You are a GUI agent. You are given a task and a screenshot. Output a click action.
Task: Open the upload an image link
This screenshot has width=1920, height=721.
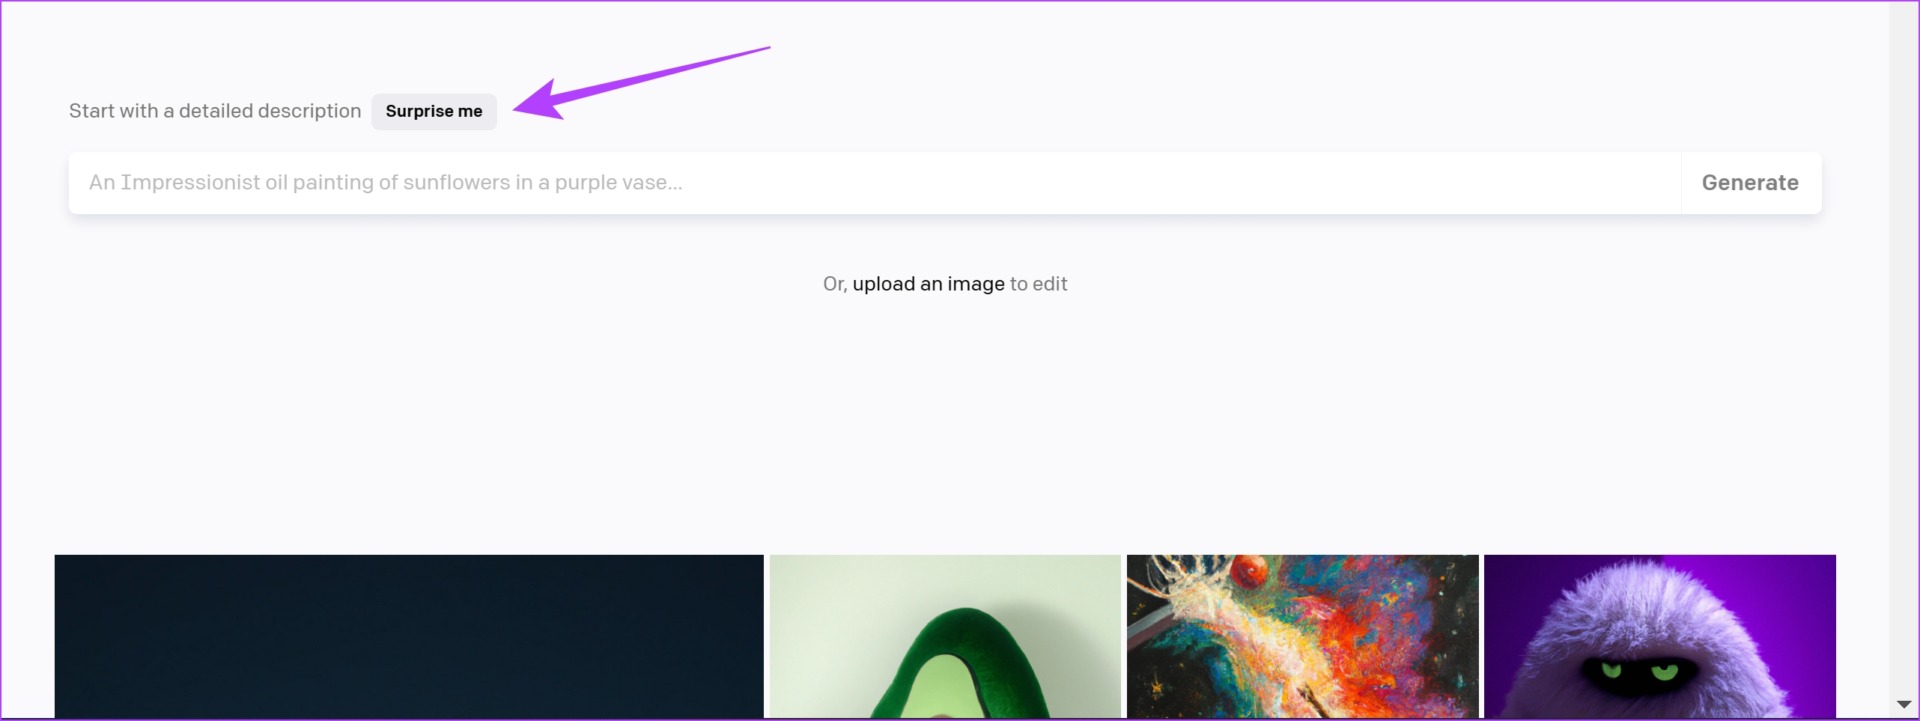coord(928,284)
